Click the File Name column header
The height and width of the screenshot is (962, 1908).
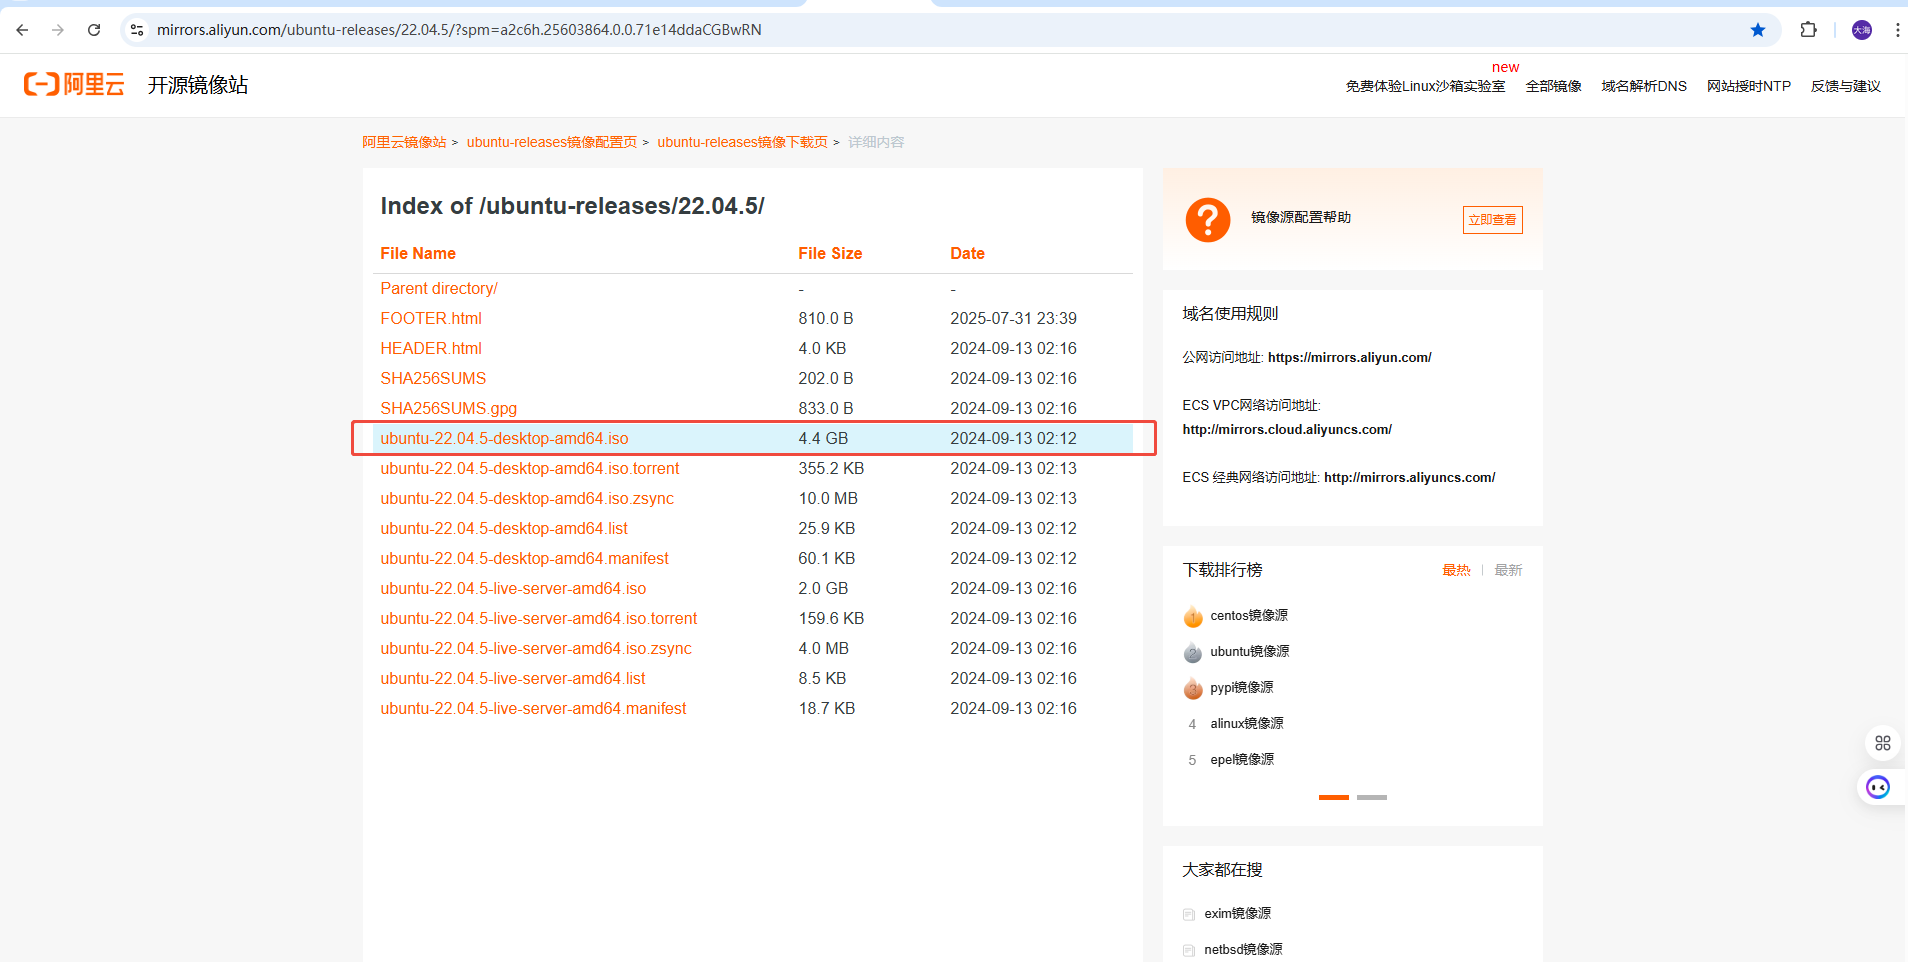click(x=418, y=254)
